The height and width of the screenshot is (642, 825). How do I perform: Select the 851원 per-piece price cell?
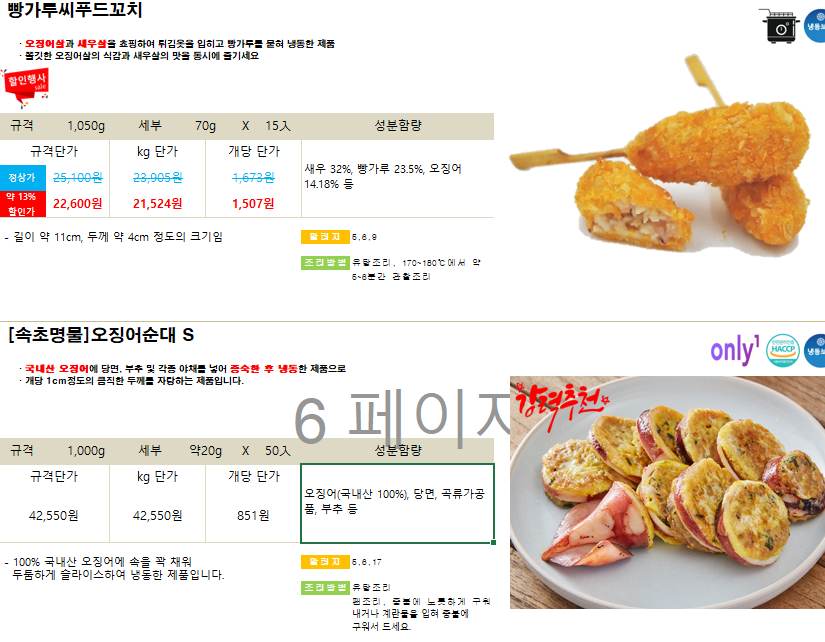pos(253,516)
